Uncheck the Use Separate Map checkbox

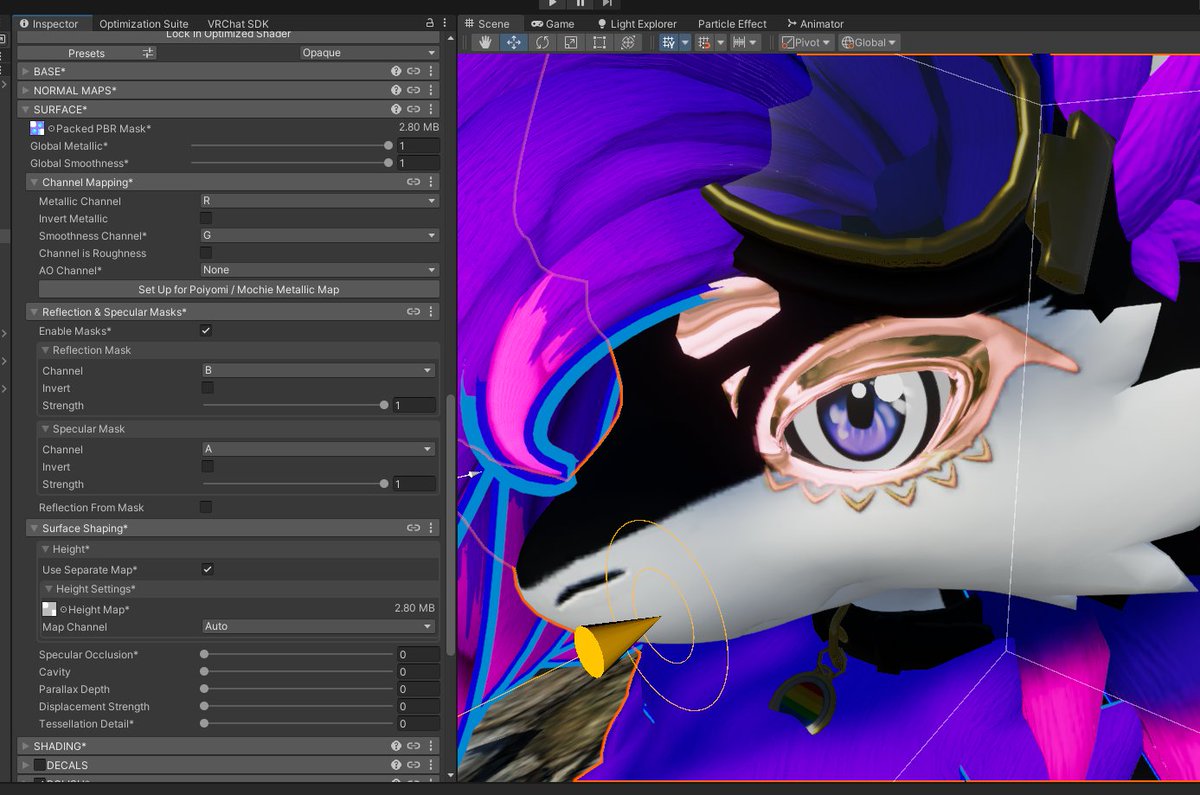(x=208, y=569)
